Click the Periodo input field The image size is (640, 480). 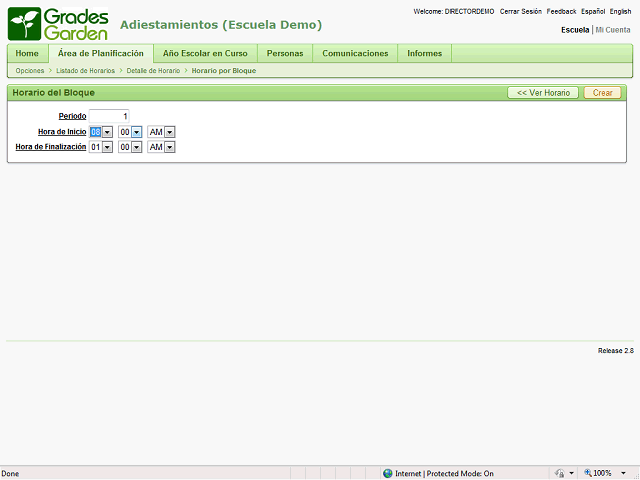[109, 116]
